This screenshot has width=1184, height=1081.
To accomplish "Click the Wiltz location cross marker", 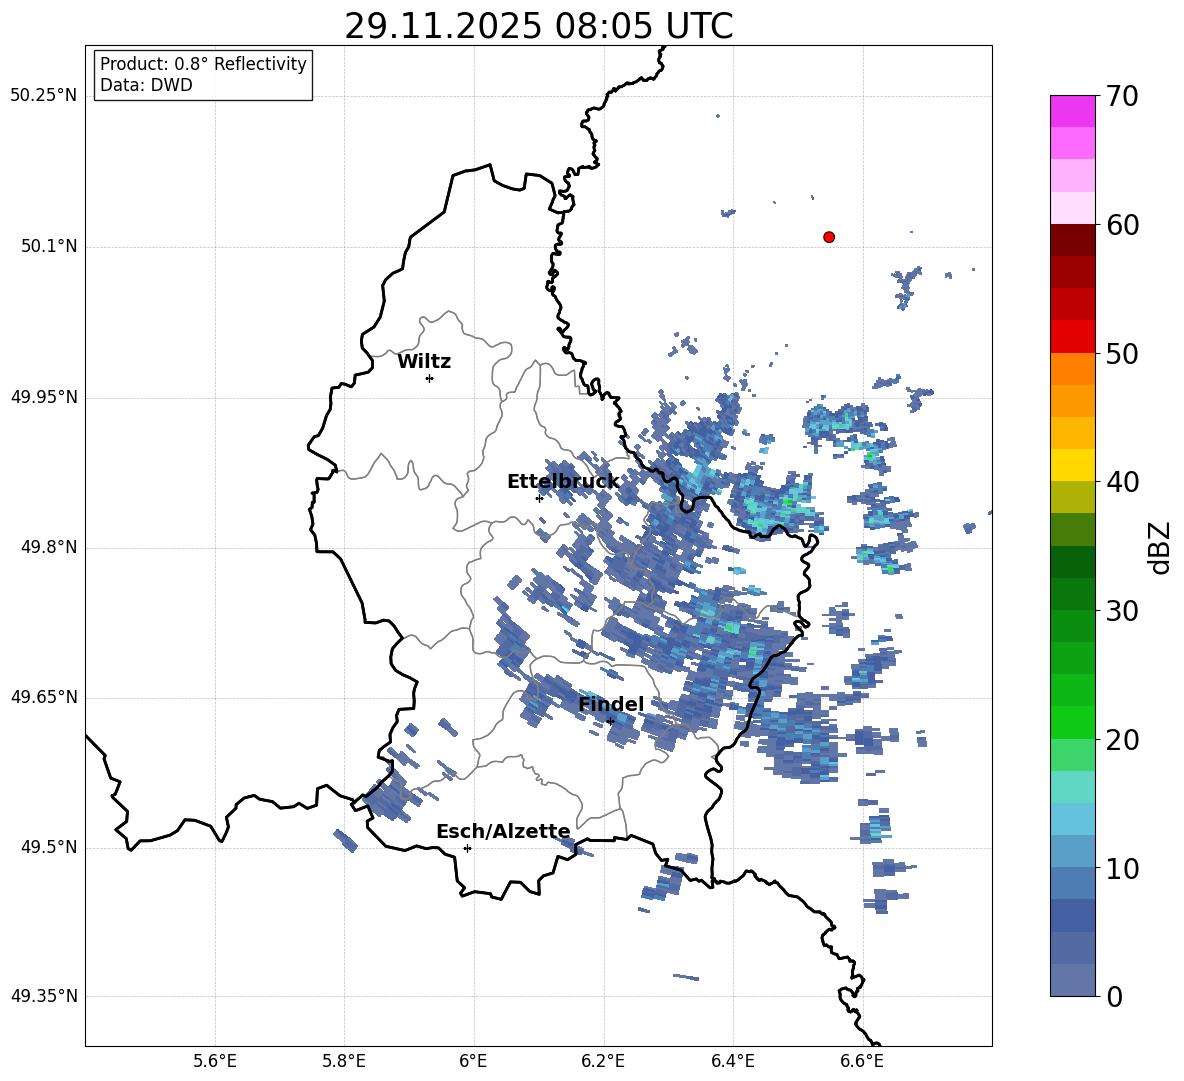I will click(x=430, y=378).
